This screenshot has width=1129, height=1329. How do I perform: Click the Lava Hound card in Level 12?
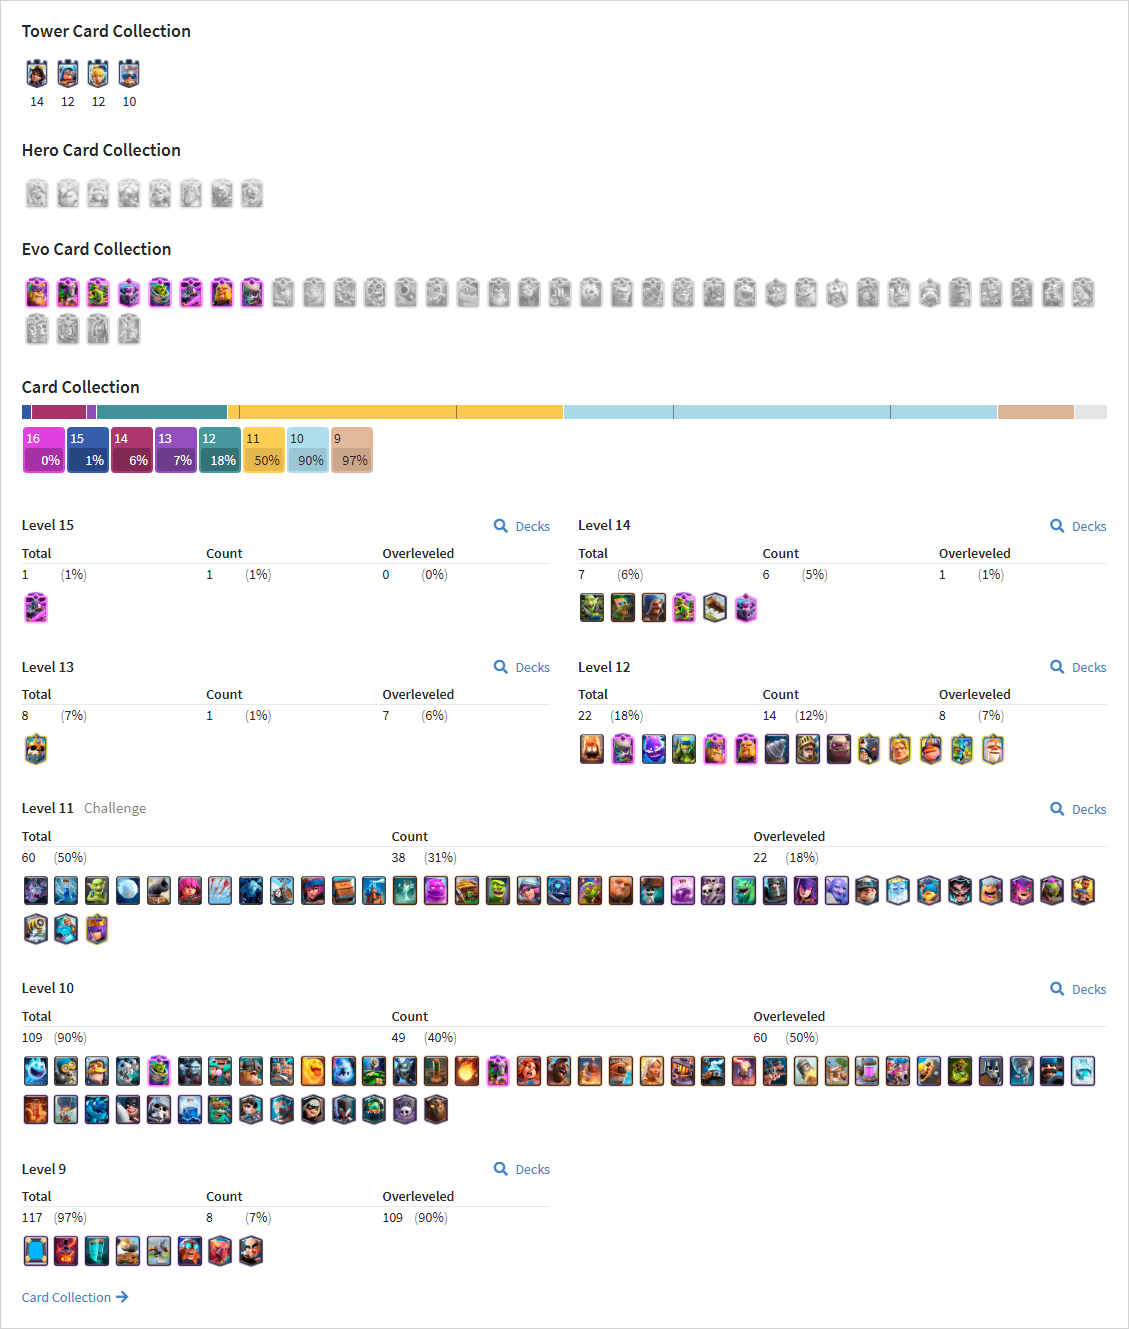pos(592,749)
